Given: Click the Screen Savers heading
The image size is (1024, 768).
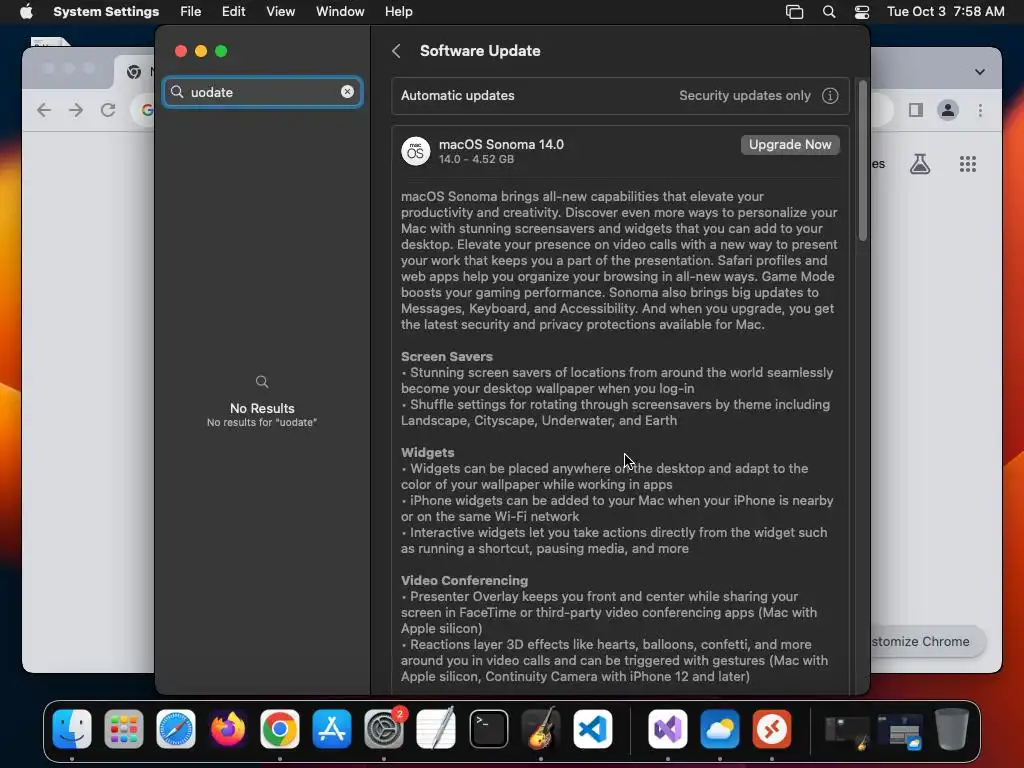Looking at the screenshot, I should point(447,357).
